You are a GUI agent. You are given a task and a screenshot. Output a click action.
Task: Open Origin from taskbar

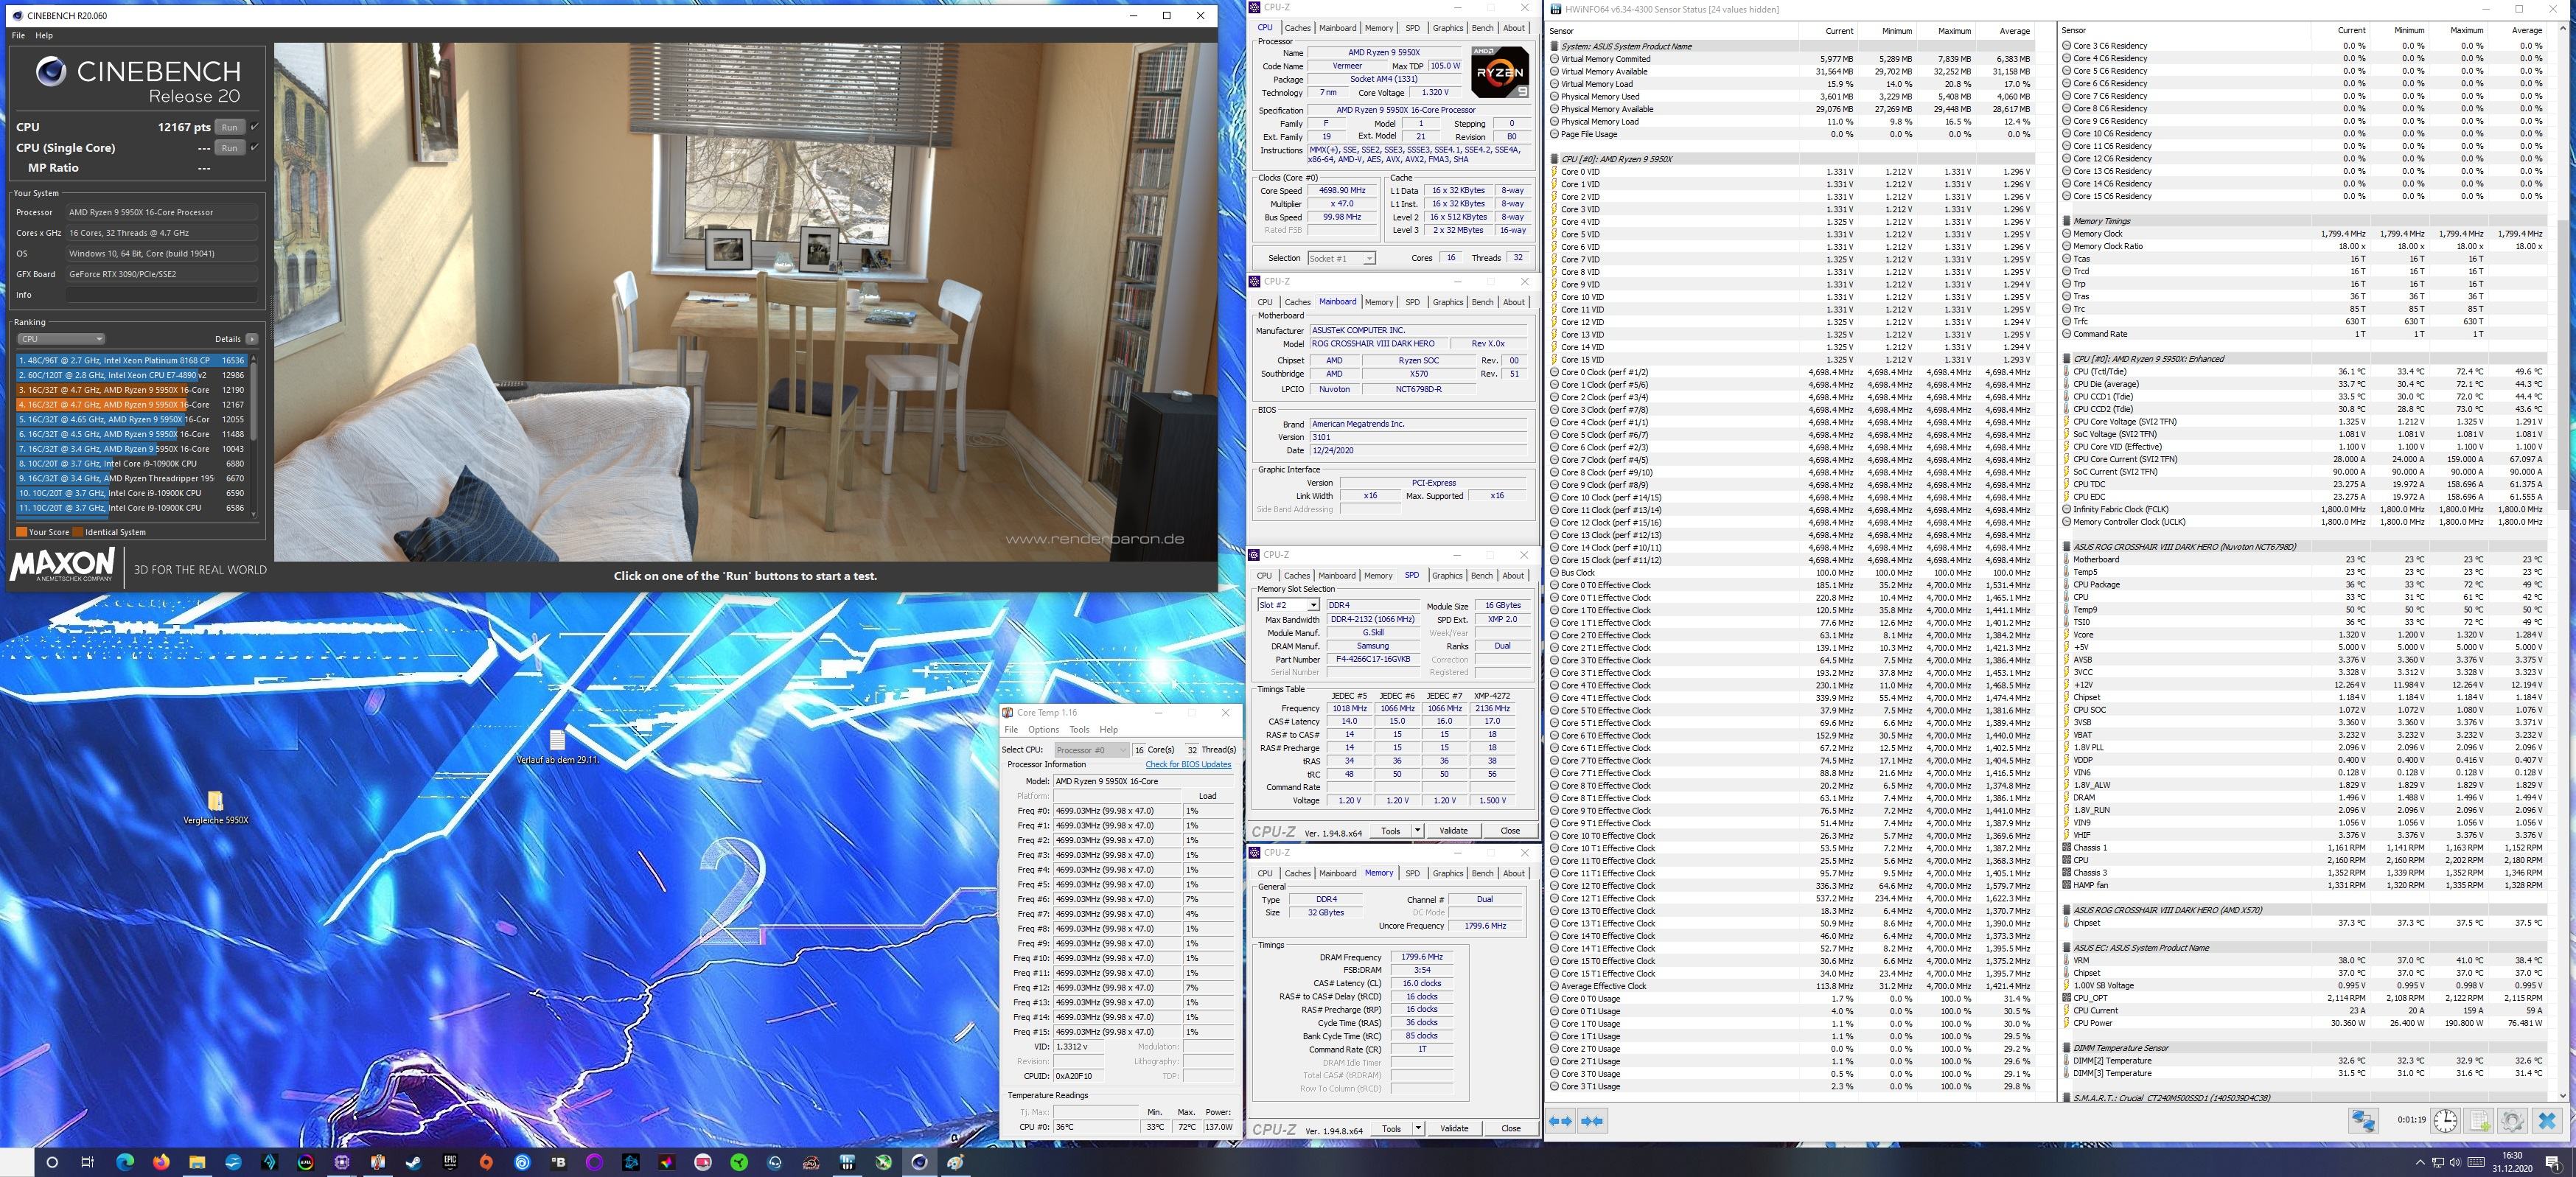pos(486,1162)
